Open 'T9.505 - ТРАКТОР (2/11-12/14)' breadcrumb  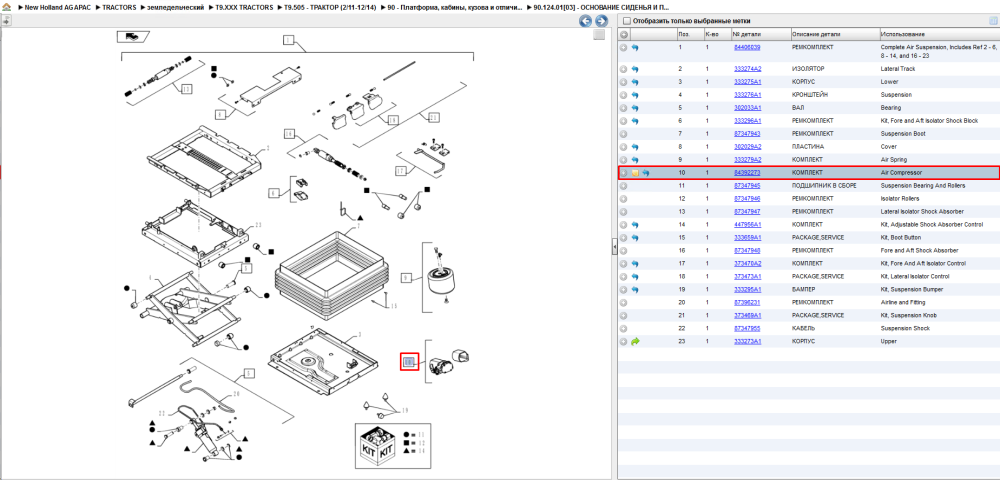click(329, 7)
